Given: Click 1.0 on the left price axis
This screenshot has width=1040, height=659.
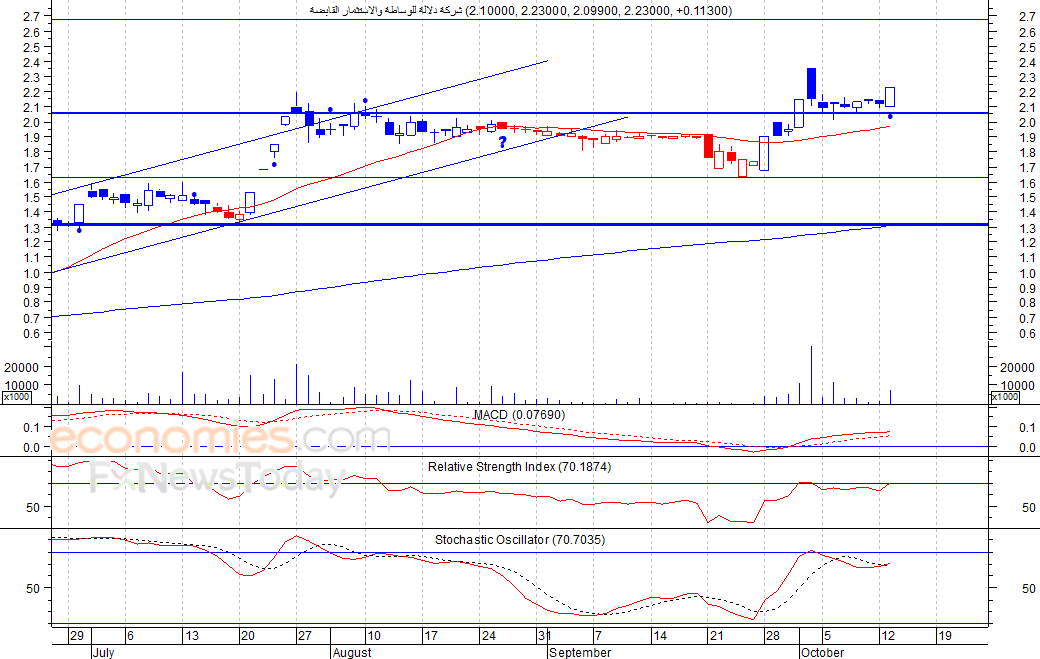Looking at the screenshot, I should [x=32, y=273].
